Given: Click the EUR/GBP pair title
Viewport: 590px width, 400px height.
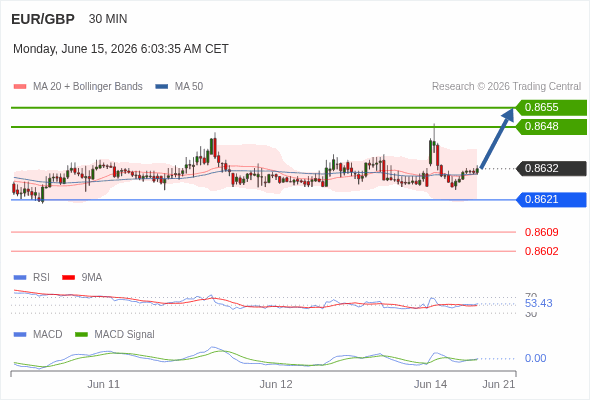Looking at the screenshot, I should [43, 19].
